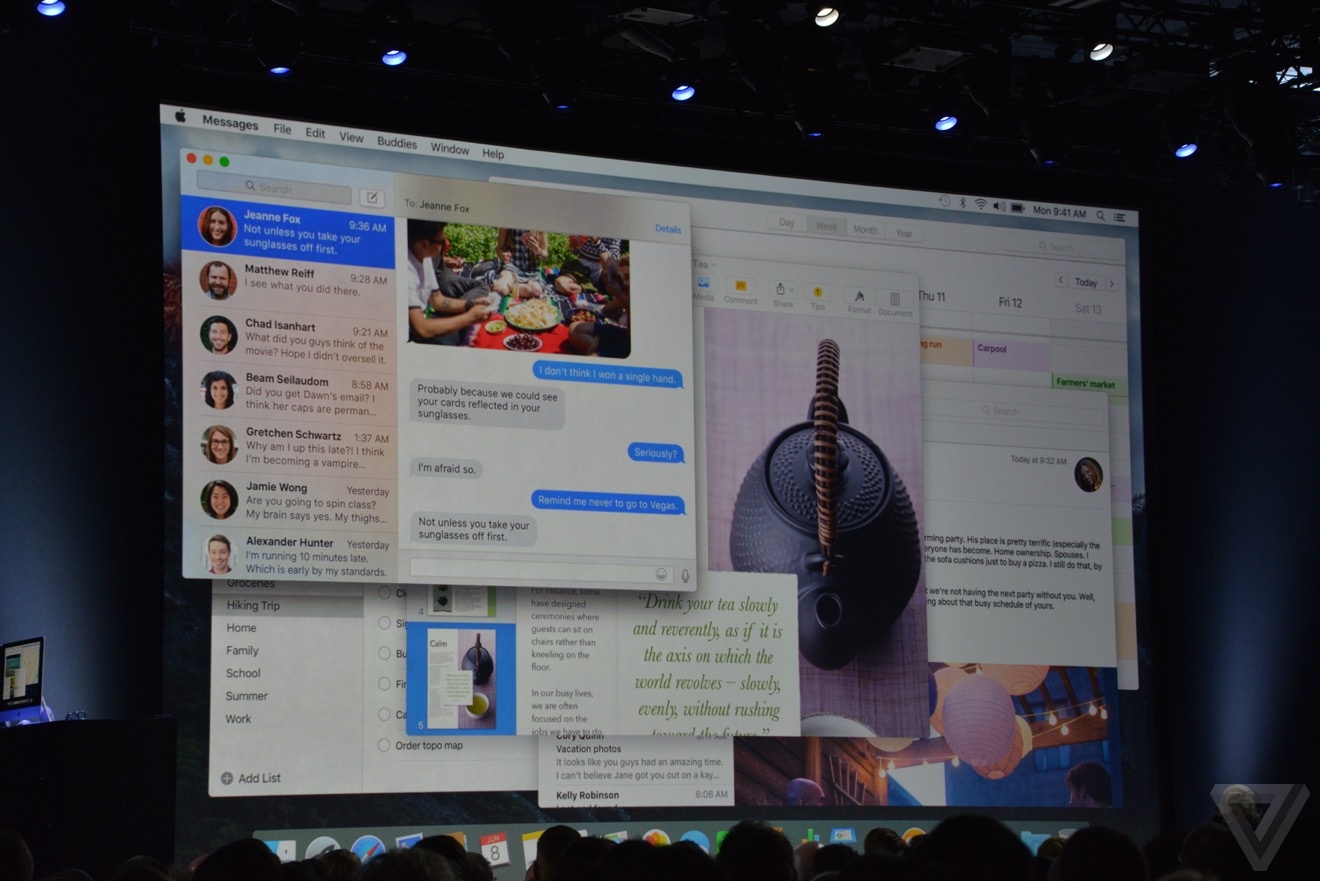Mark the Order topo map reminder complete
Viewport: 1320px width, 881px height.
point(384,745)
